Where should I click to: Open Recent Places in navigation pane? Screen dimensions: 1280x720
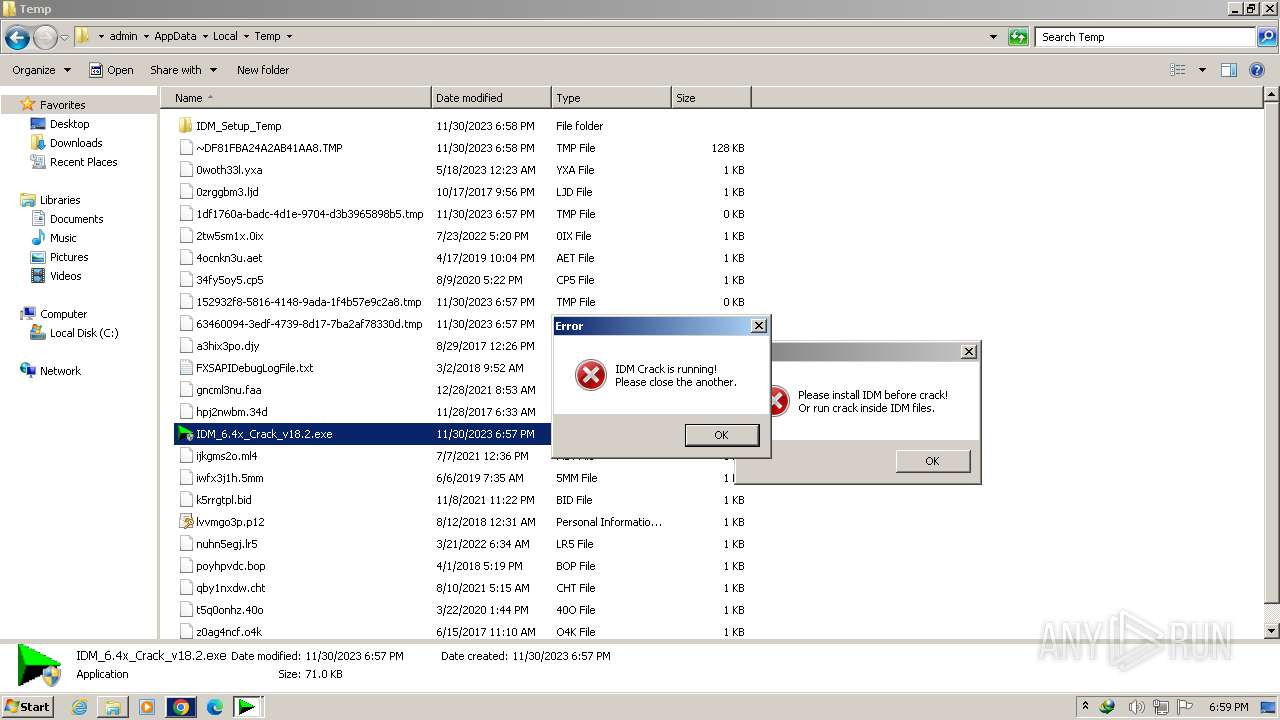[83, 162]
